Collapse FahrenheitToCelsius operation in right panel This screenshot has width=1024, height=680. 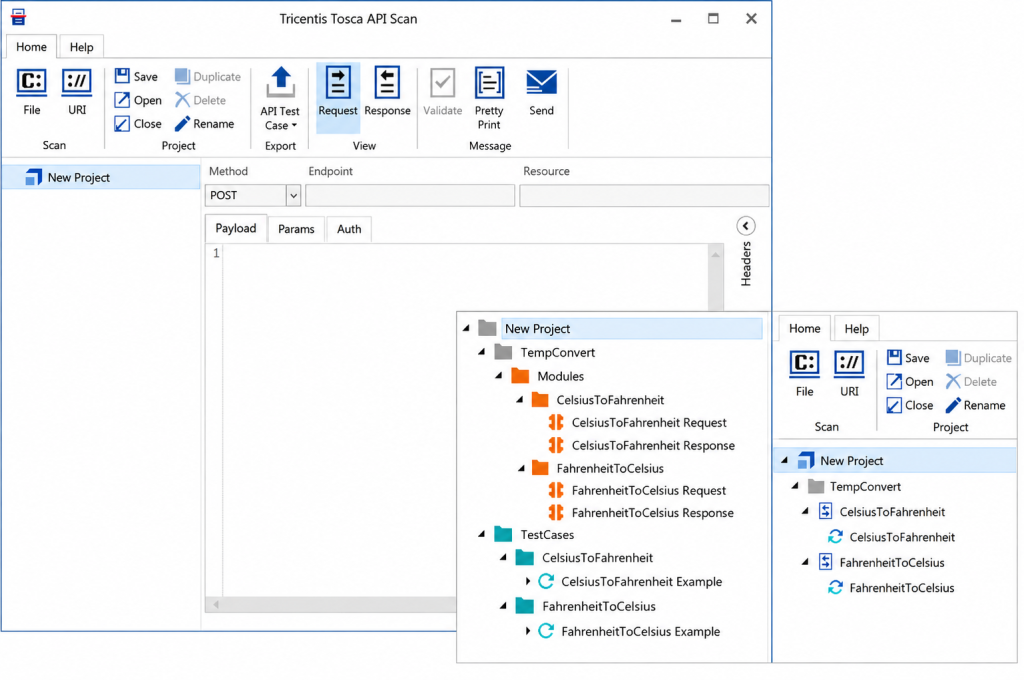pyautogui.click(x=805, y=562)
